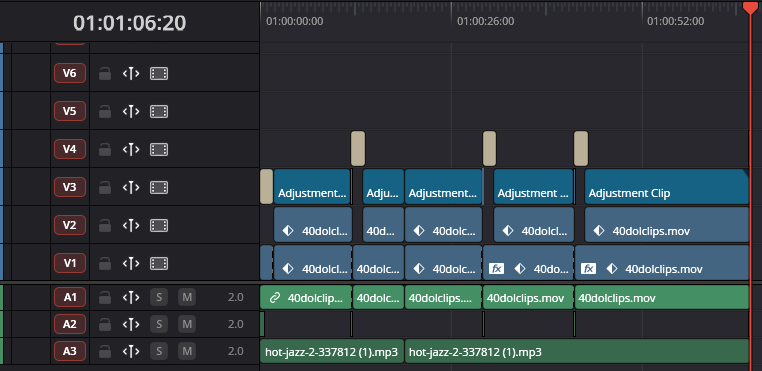Screen dimensions: 762x371
Task: Click the 2.0 channel label of A1
Action: tap(236, 297)
